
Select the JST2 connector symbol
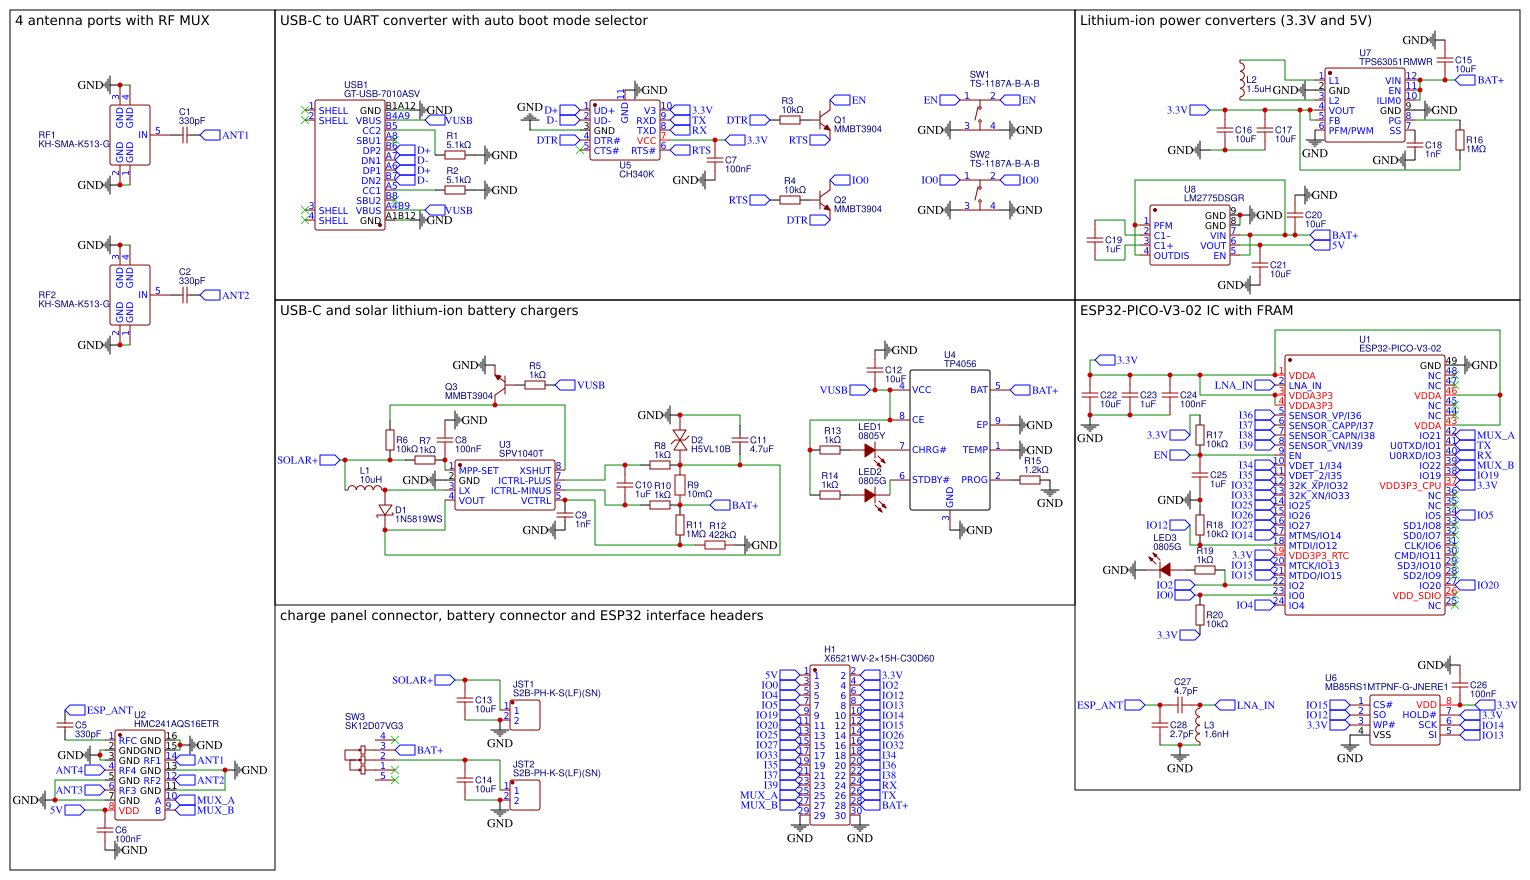coord(525,795)
